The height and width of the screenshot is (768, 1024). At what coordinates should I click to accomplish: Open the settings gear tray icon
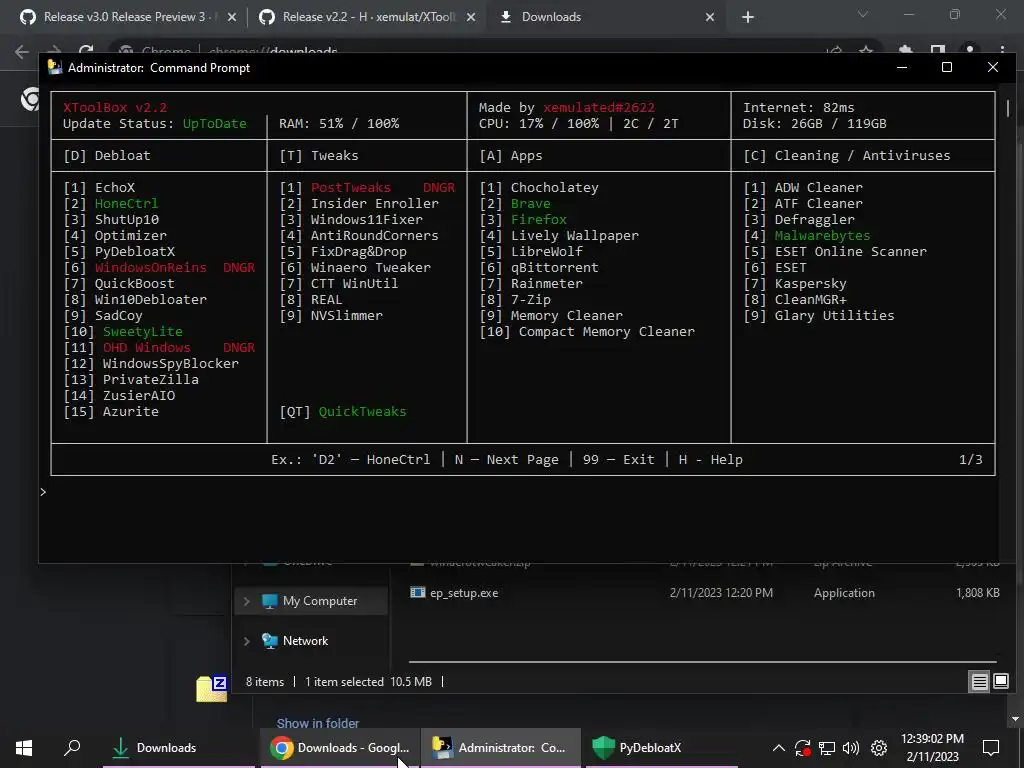click(x=879, y=748)
